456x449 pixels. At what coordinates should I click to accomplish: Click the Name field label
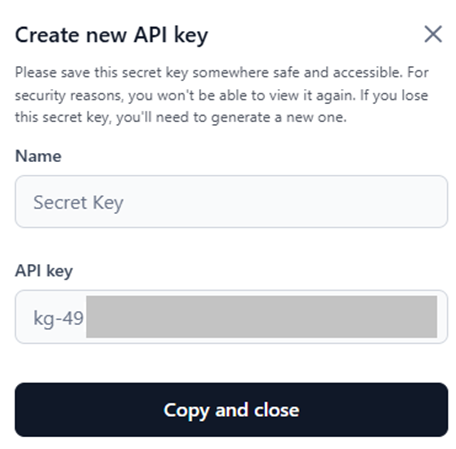click(38, 156)
